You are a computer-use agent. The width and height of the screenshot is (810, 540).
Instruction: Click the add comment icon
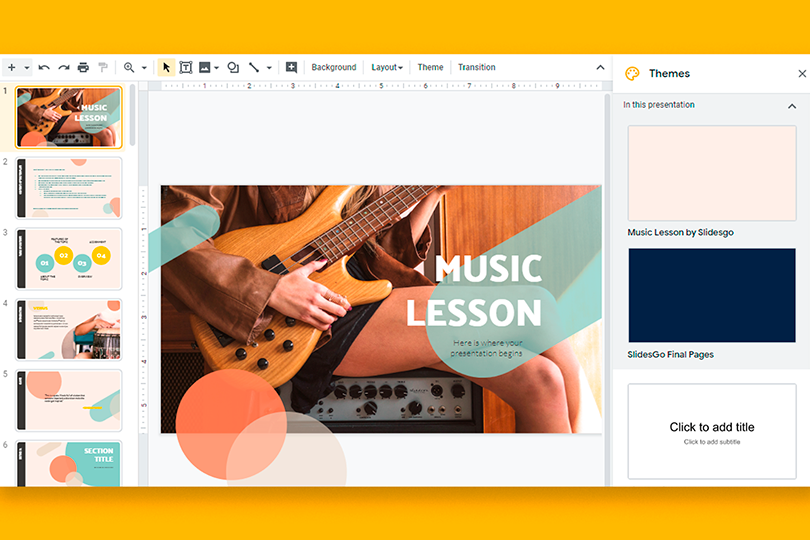coord(291,67)
